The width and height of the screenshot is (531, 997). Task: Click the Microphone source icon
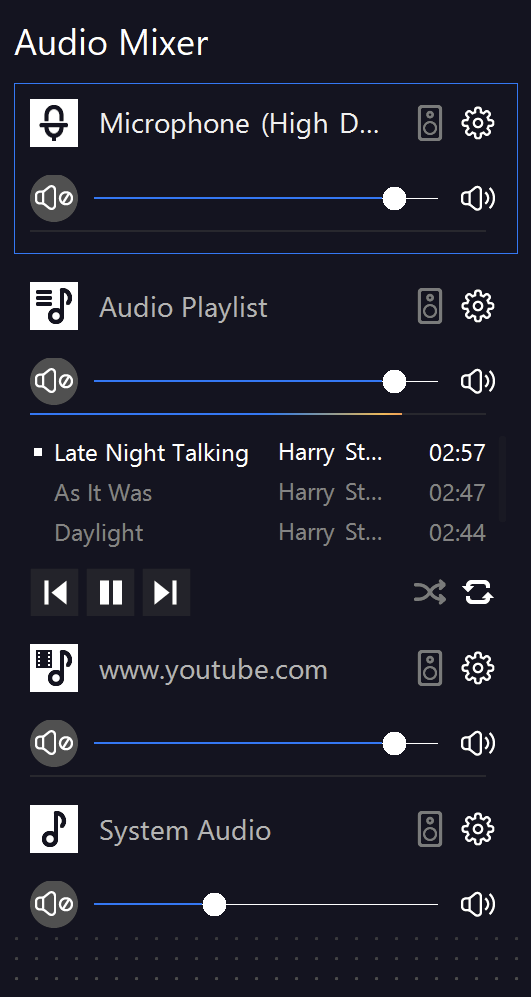pyautogui.click(x=54, y=123)
